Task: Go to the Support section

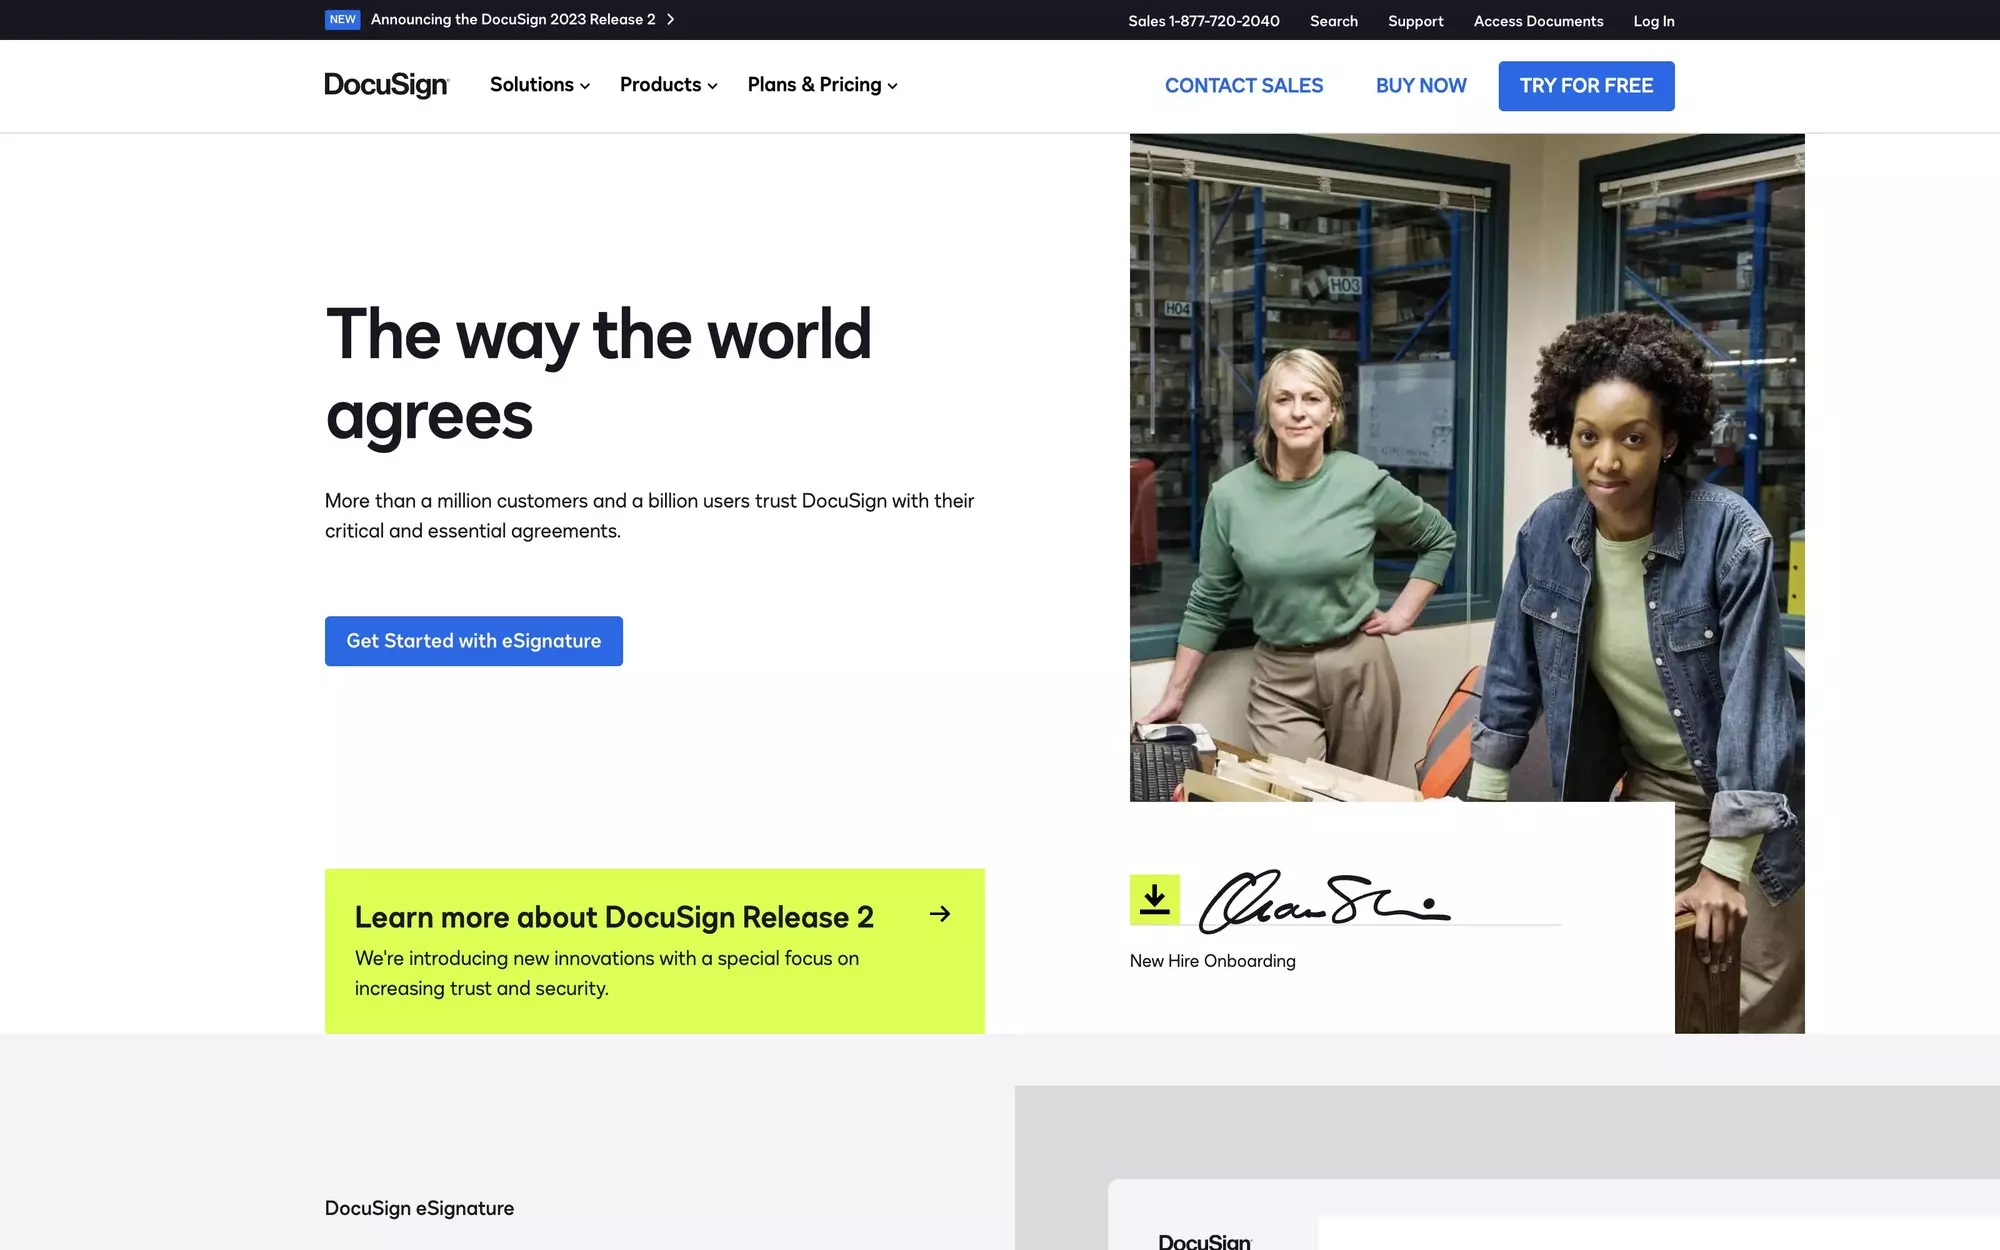Action: 1415,20
